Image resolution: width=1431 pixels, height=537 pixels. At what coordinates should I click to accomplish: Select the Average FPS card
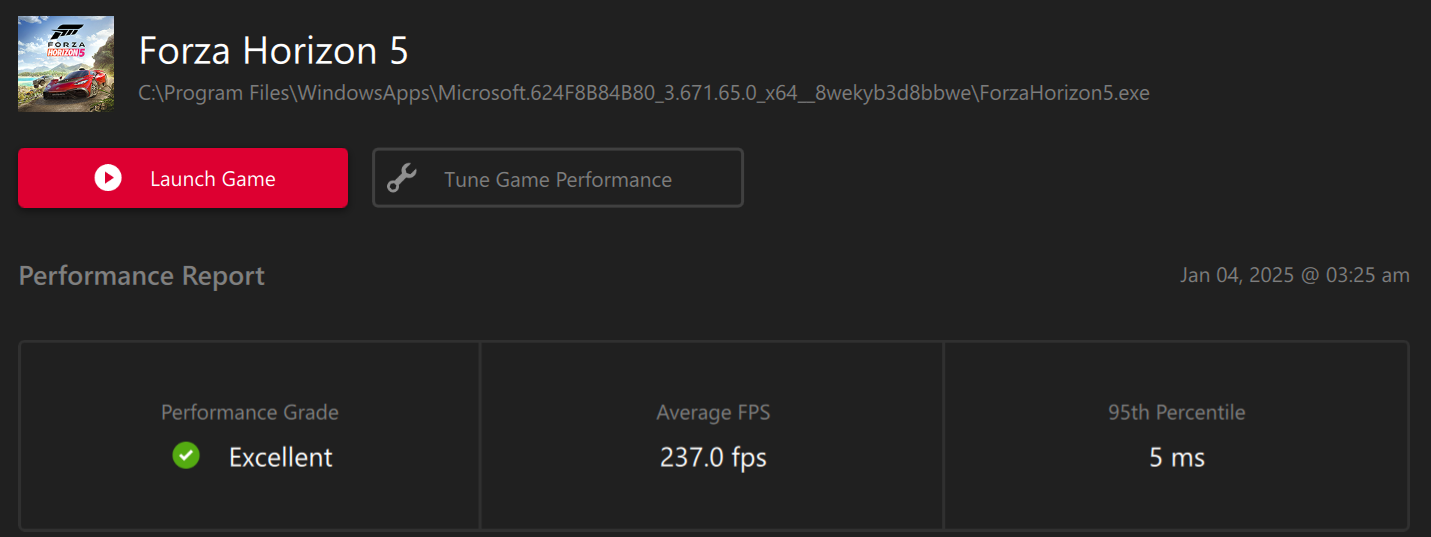coord(712,435)
